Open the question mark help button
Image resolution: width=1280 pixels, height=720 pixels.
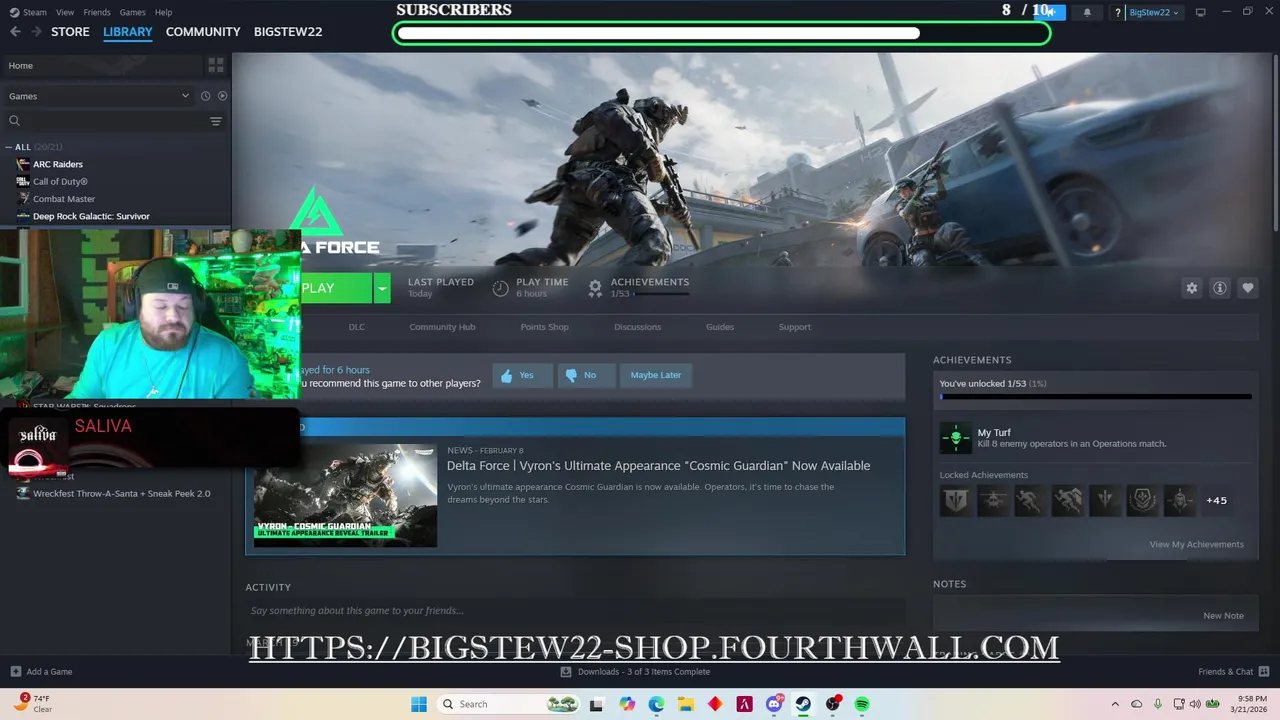(x=1117, y=12)
